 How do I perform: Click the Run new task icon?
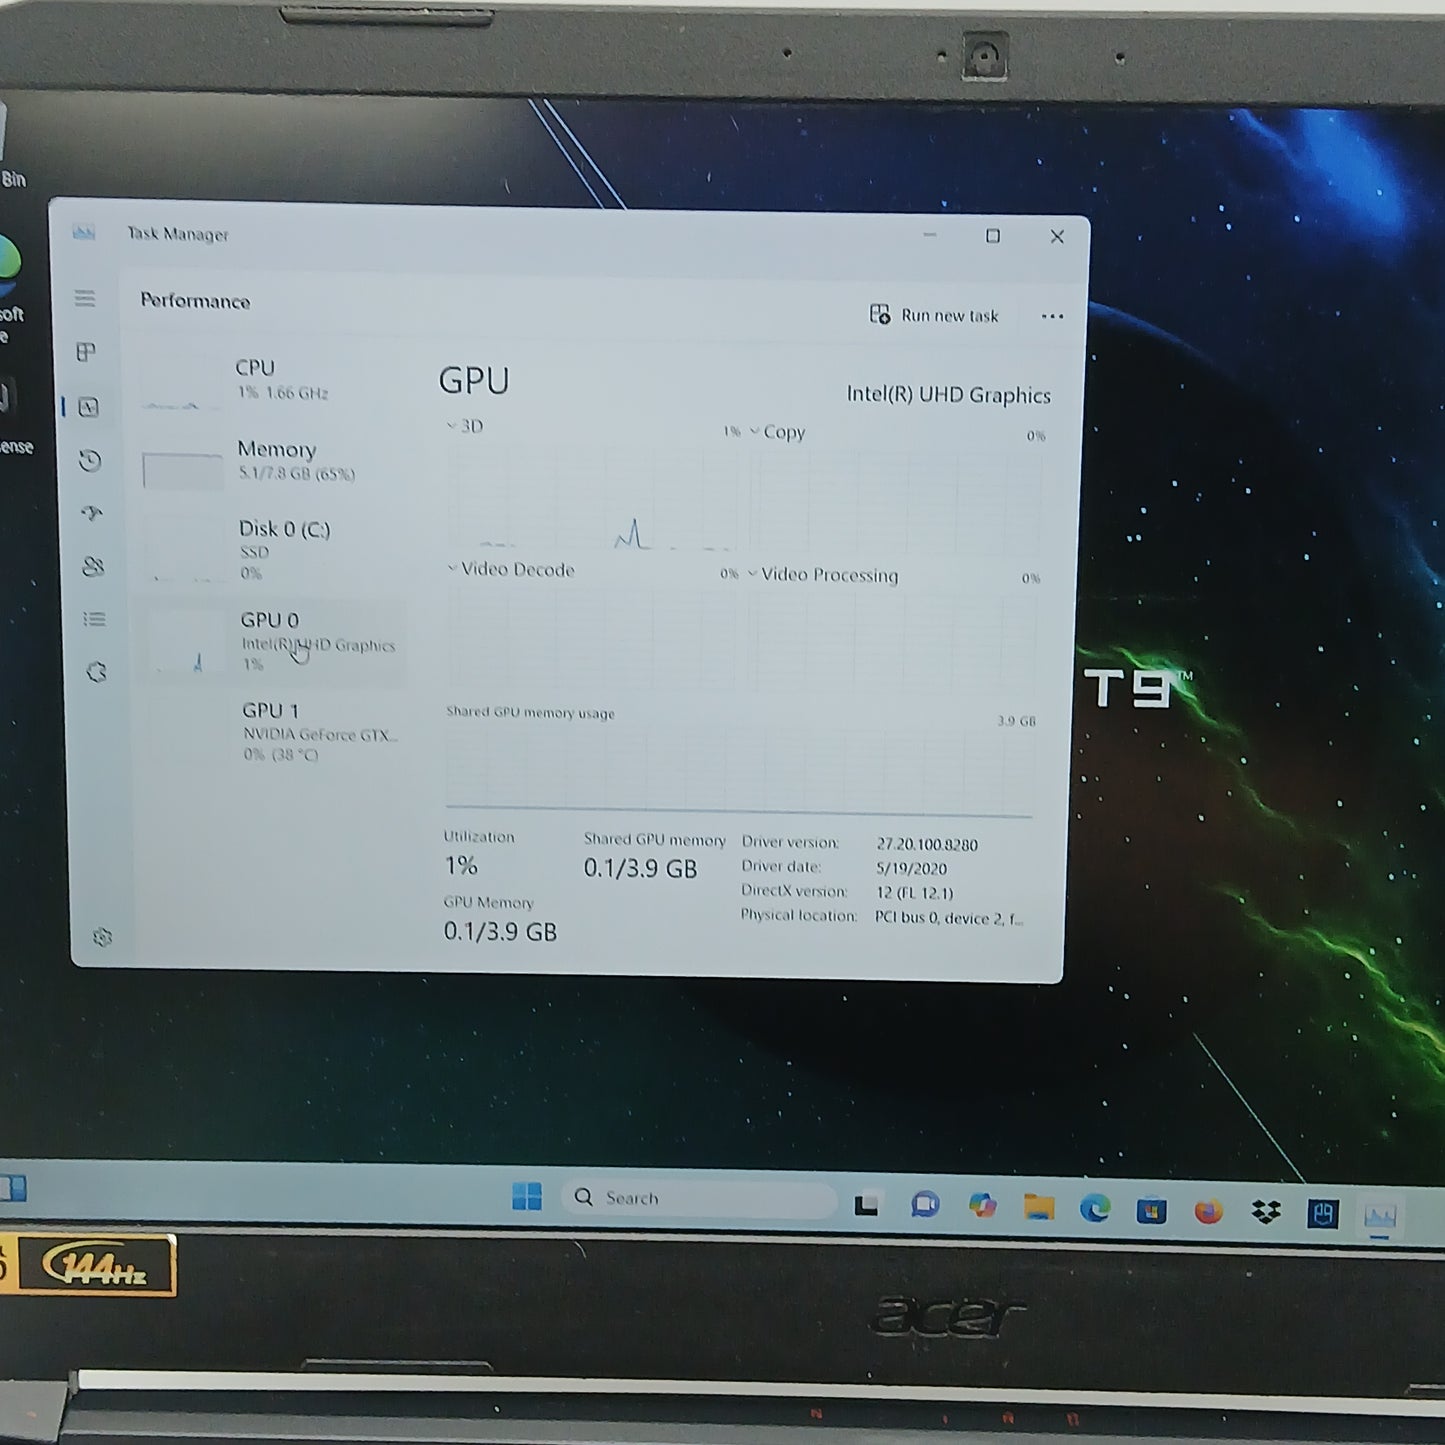point(880,314)
